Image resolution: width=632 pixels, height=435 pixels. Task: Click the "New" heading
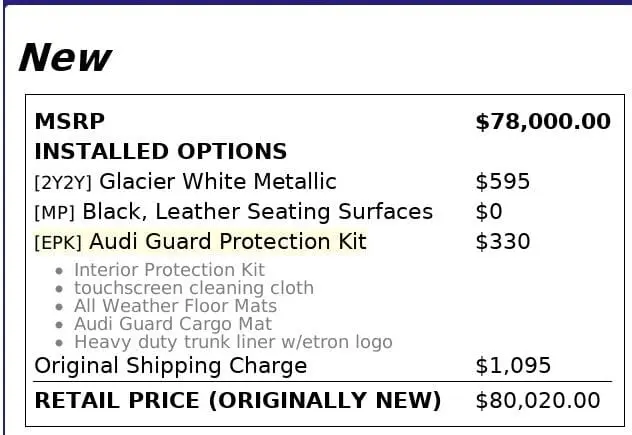[64, 58]
